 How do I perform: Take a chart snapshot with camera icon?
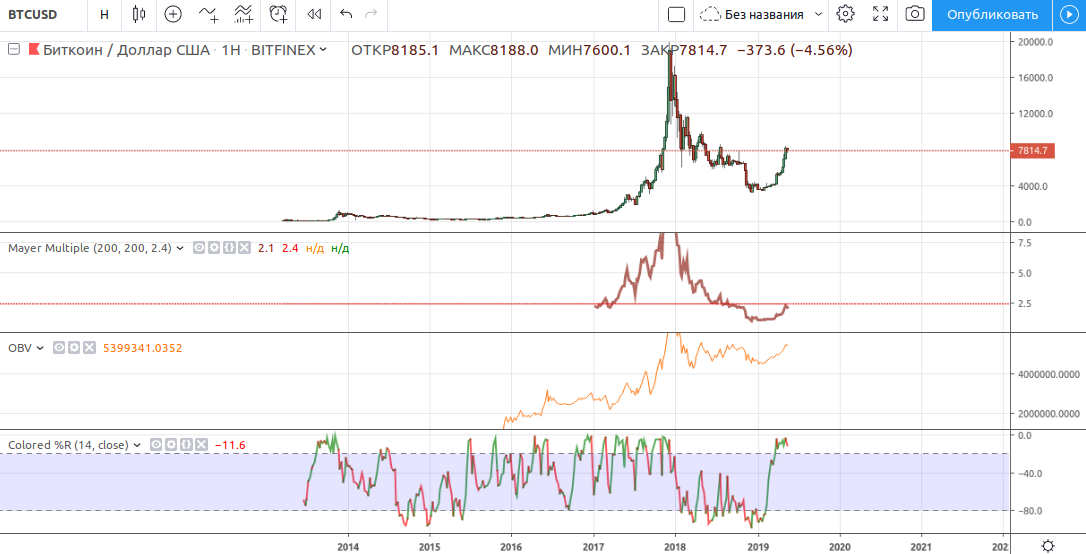pos(914,14)
